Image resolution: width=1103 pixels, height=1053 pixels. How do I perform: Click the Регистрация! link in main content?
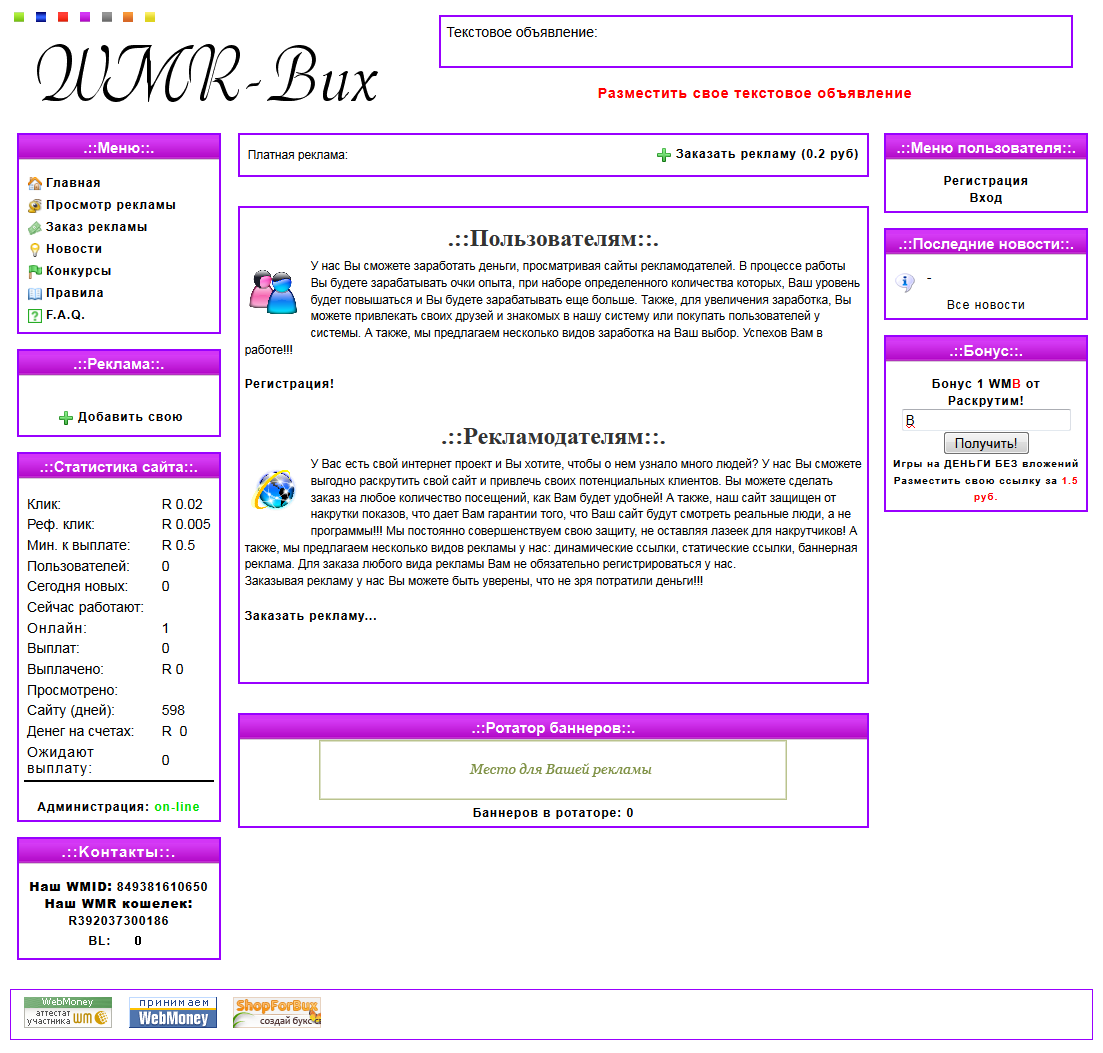pos(289,383)
